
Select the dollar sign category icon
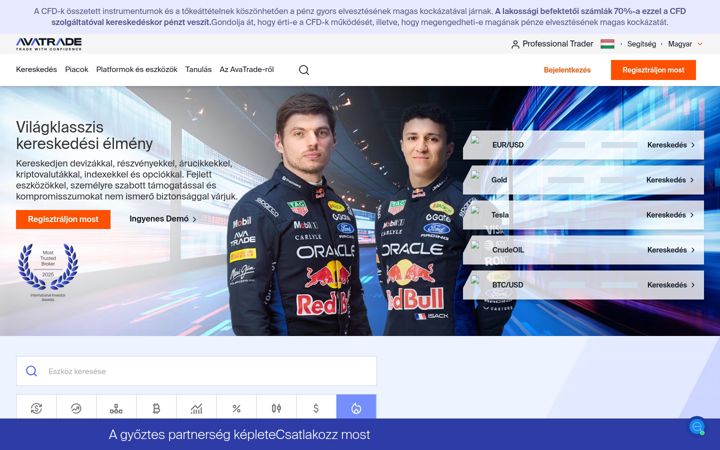click(x=316, y=408)
